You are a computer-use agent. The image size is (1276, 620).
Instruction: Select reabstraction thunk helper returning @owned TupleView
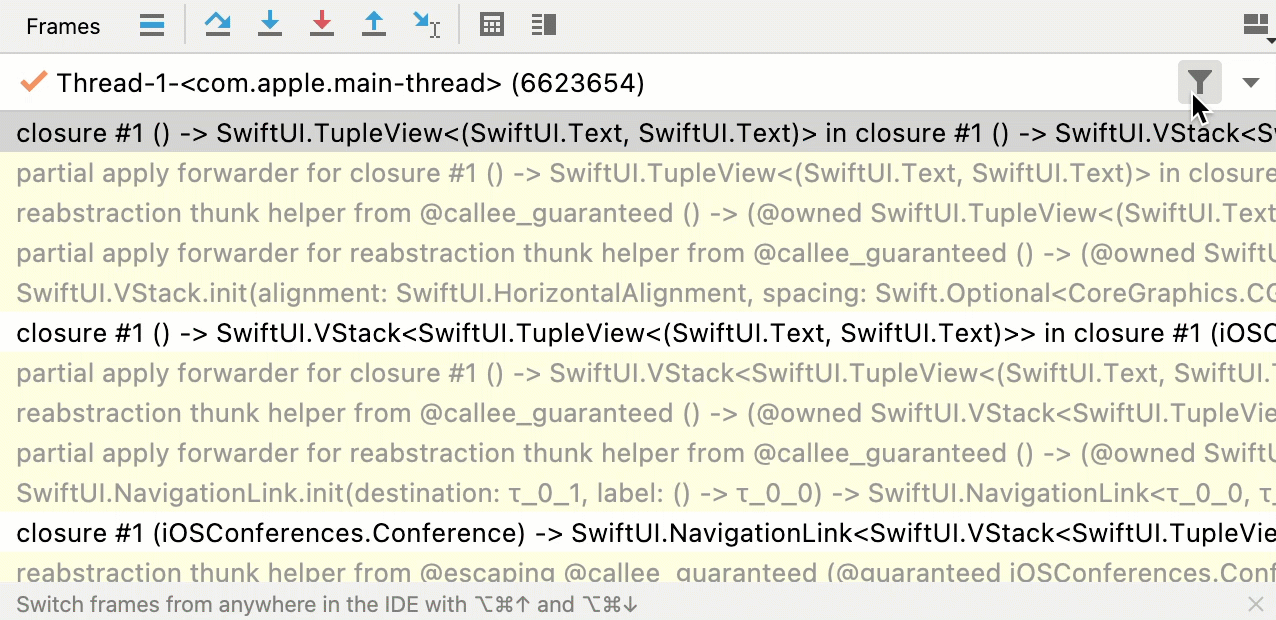coord(638,213)
